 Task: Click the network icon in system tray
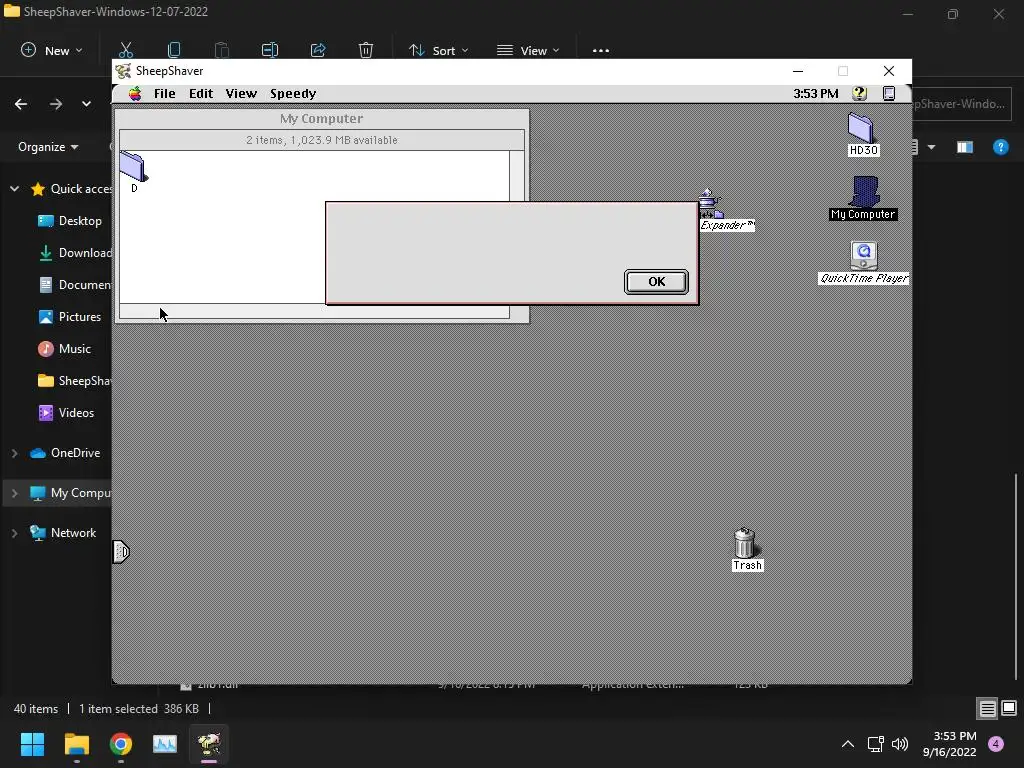click(x=875, y=744)
